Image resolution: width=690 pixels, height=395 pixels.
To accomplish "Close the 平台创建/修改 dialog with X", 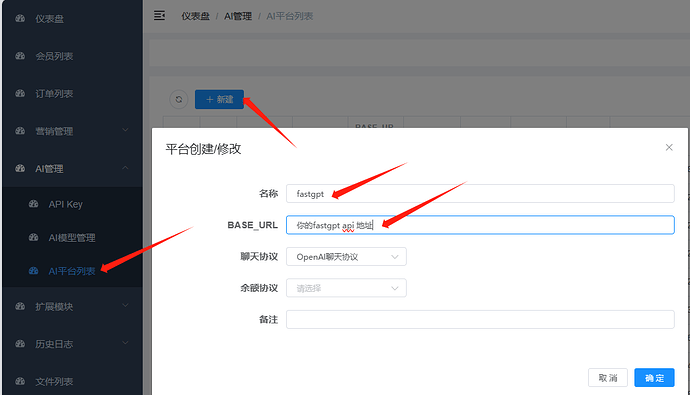I will (669, 147).
